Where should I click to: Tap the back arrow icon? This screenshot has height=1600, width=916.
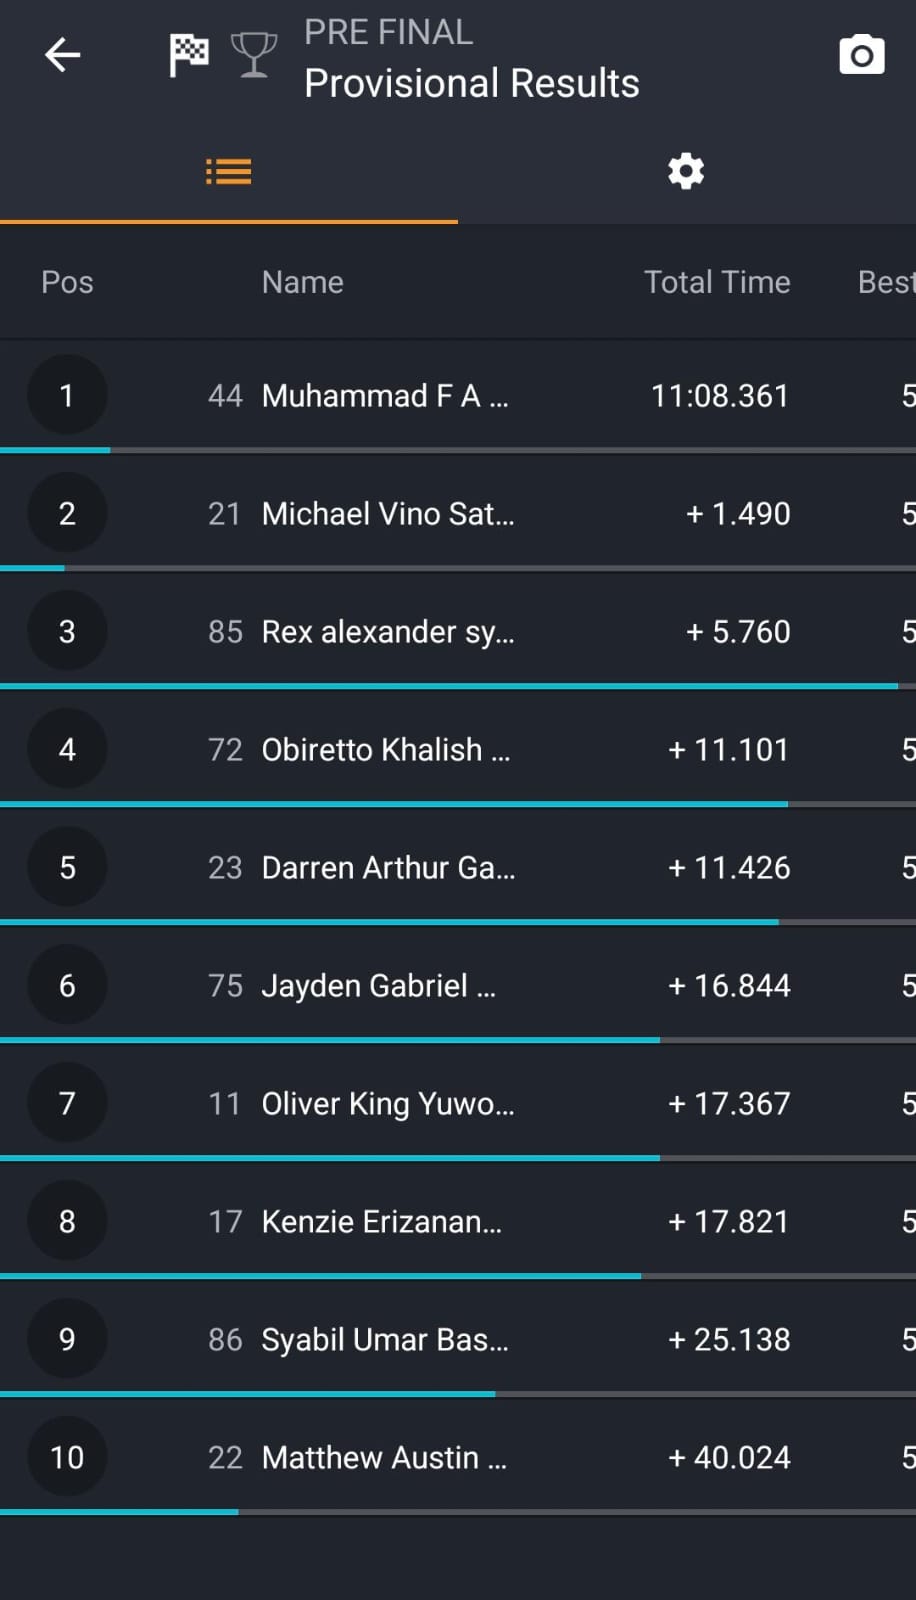tap(62, 55)
